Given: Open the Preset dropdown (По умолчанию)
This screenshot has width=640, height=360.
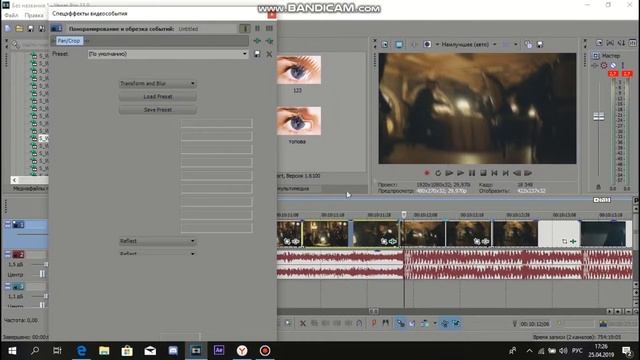Looking at the screenshot, I should (x=168, y=54).
